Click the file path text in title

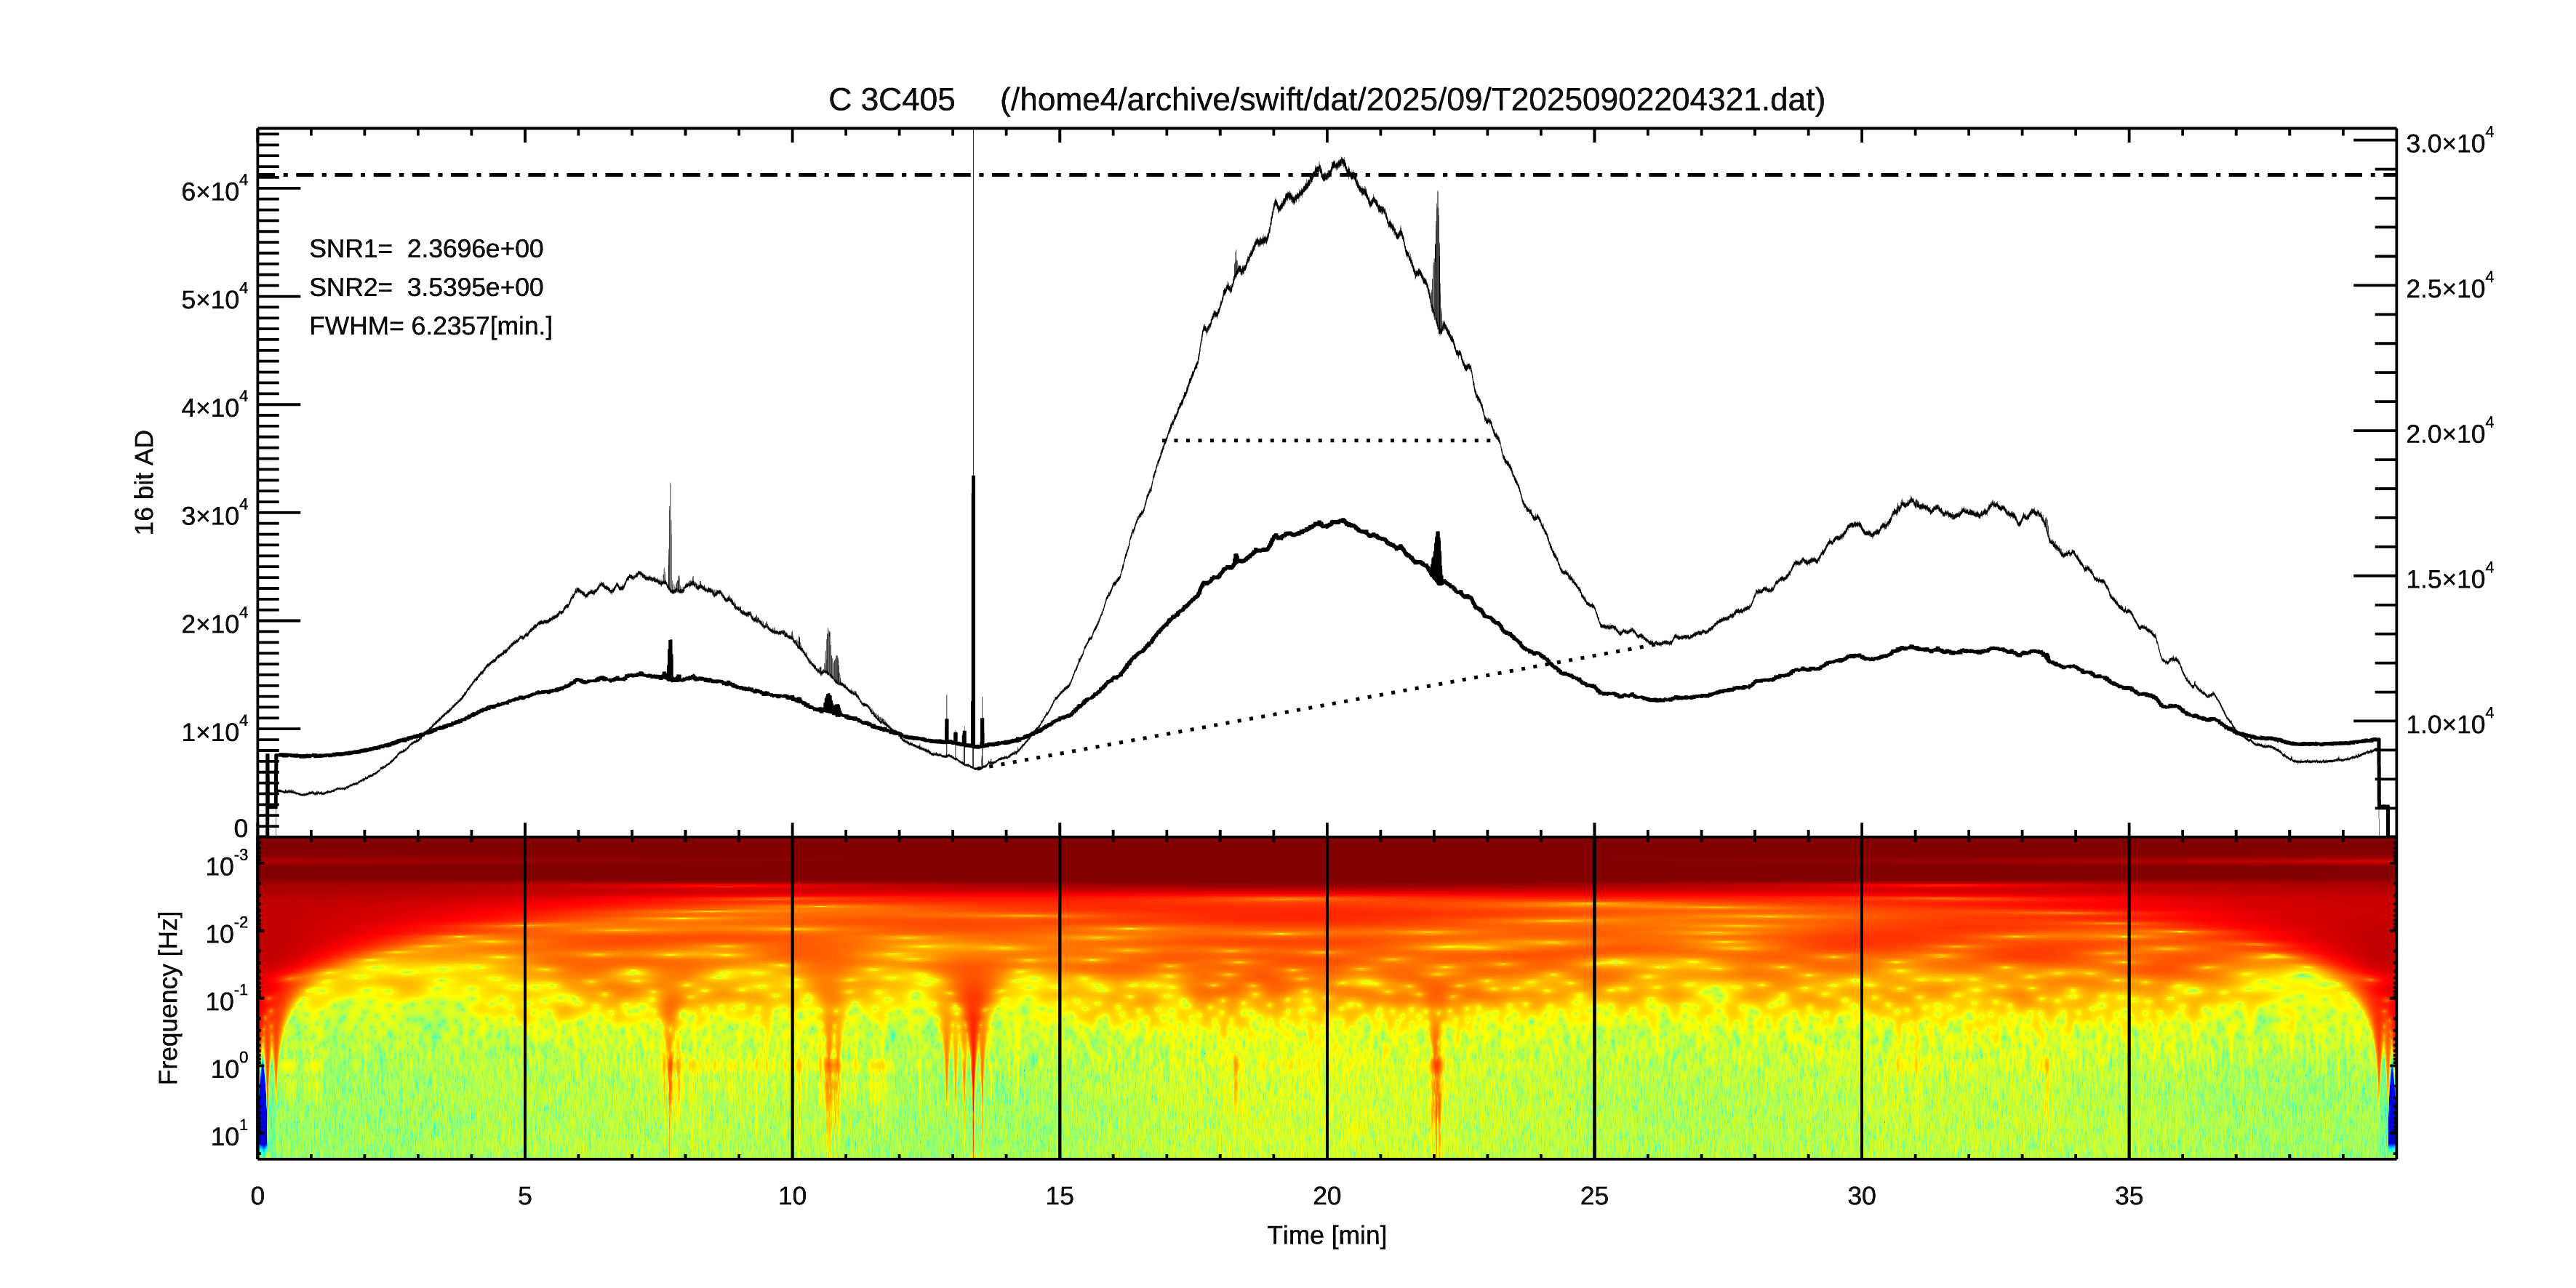coord(1412,100)
